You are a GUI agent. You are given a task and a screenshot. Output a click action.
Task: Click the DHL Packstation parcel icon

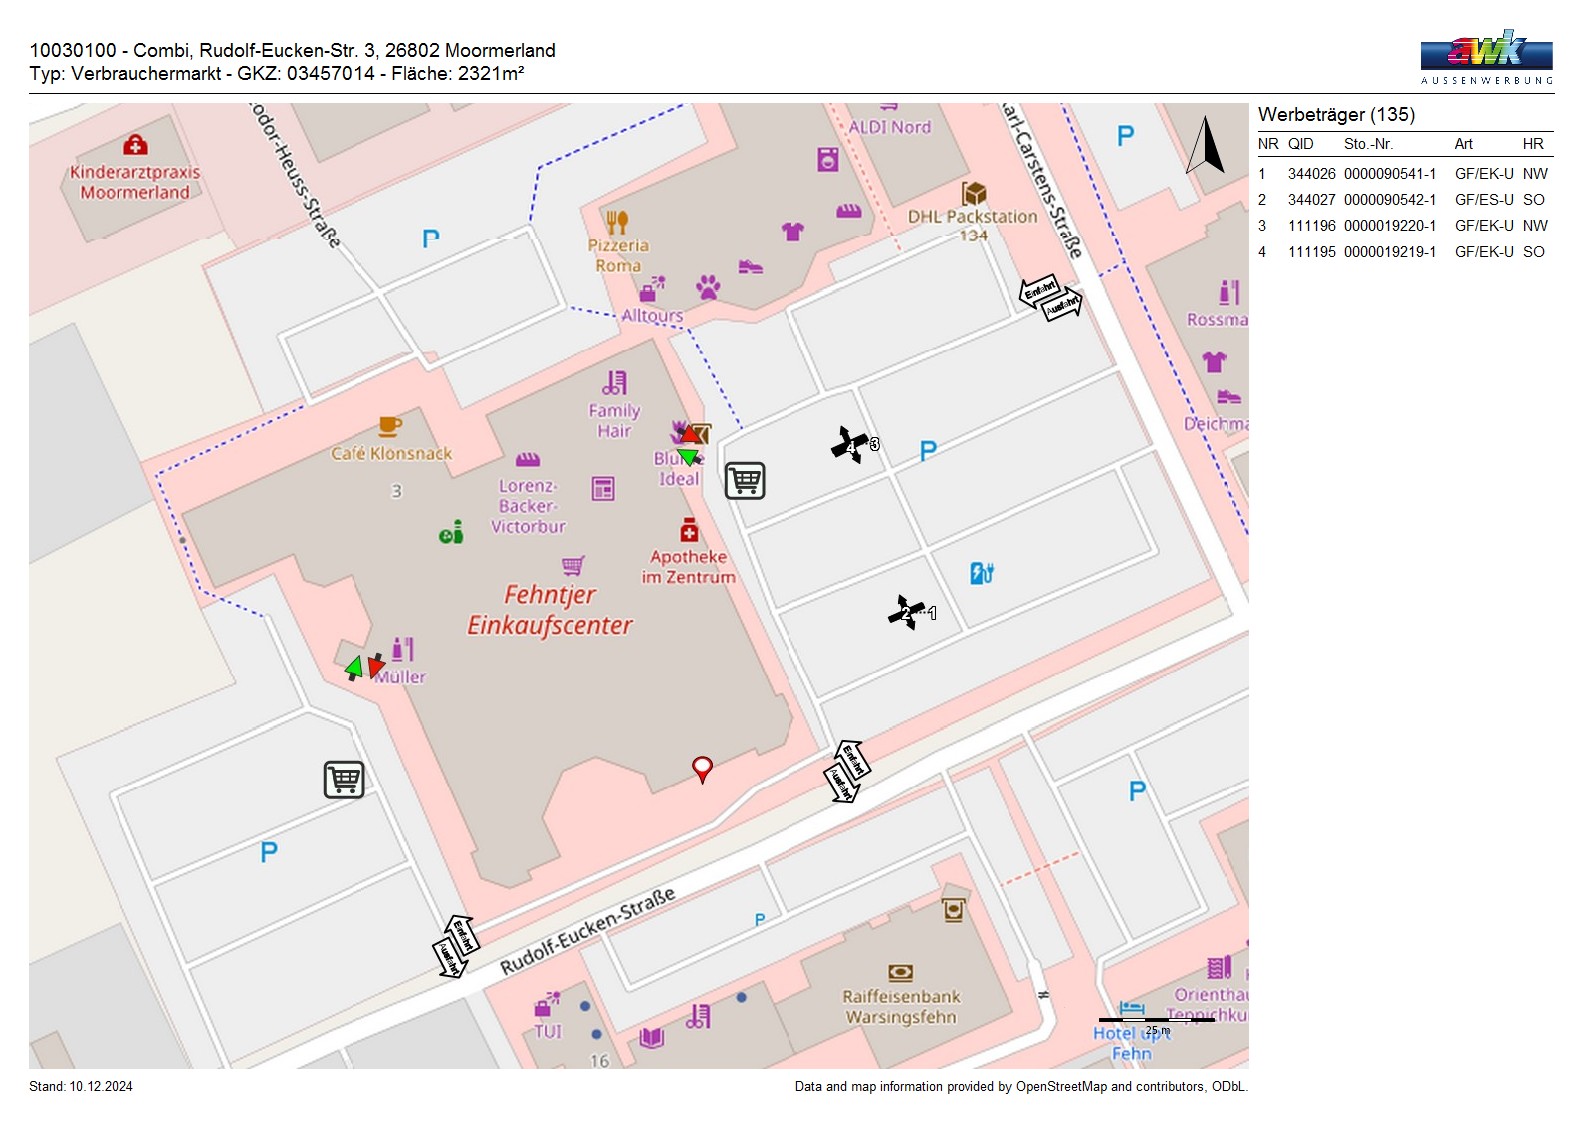point(973,193)
